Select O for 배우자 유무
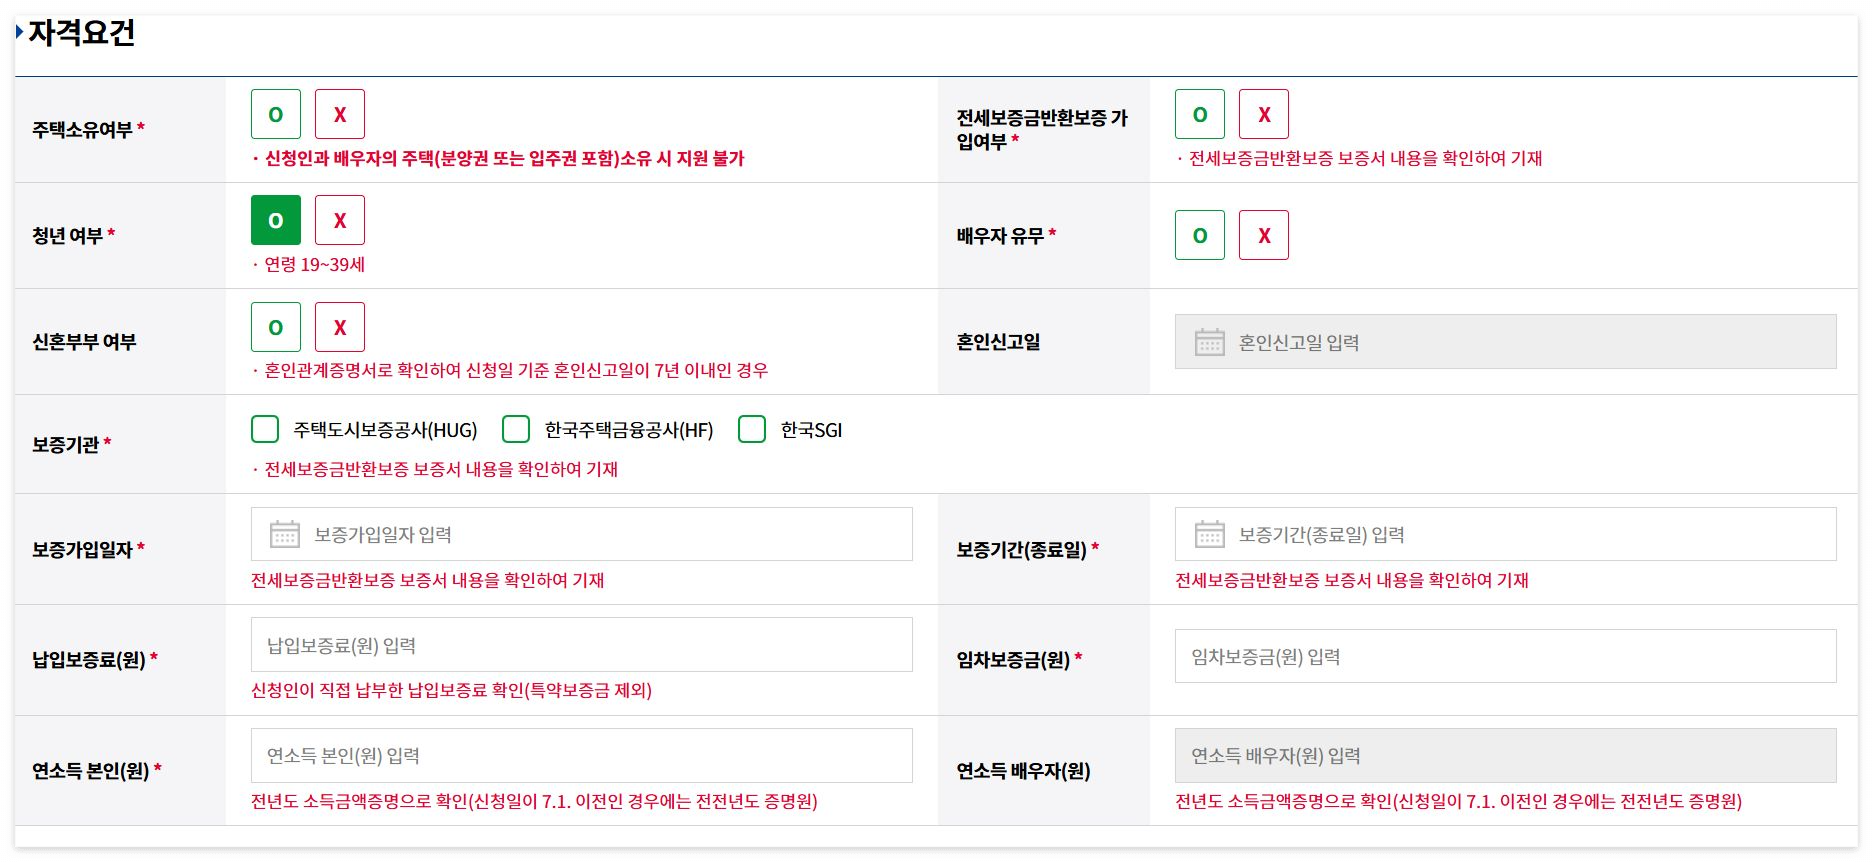1873x862 pixels. point(1199,235)
